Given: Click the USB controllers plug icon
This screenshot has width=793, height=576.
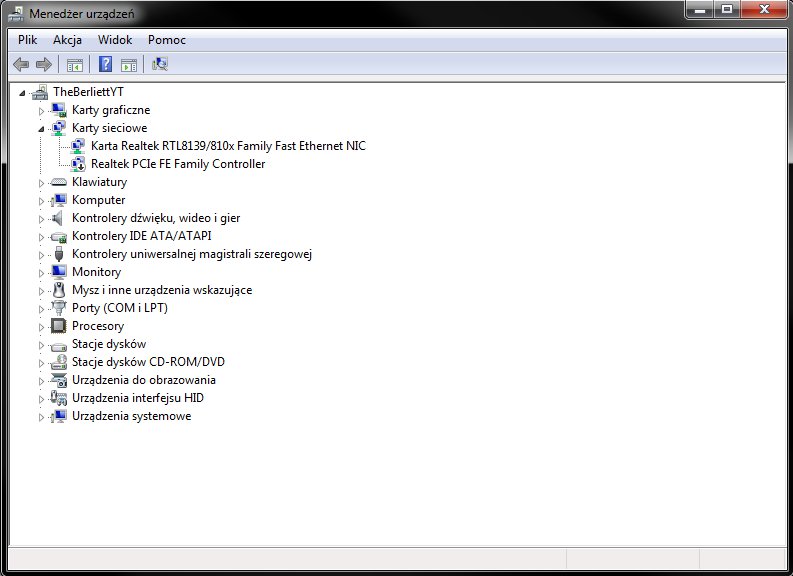Looking at the screenshot, I should [x=59, y=254].
